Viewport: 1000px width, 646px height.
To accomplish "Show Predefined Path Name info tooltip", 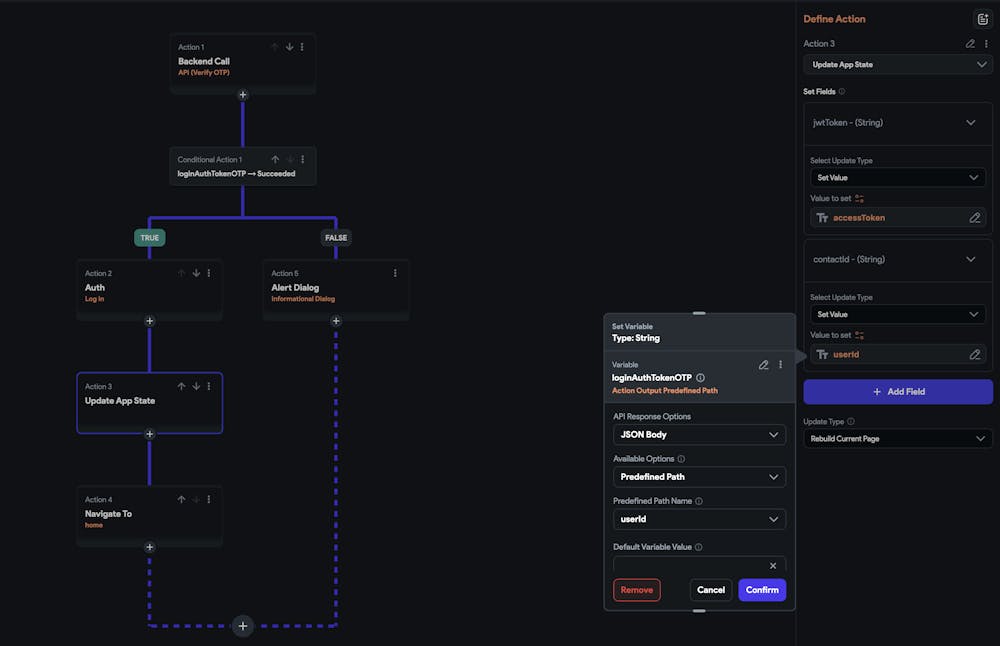I will [x=699, y=501].
